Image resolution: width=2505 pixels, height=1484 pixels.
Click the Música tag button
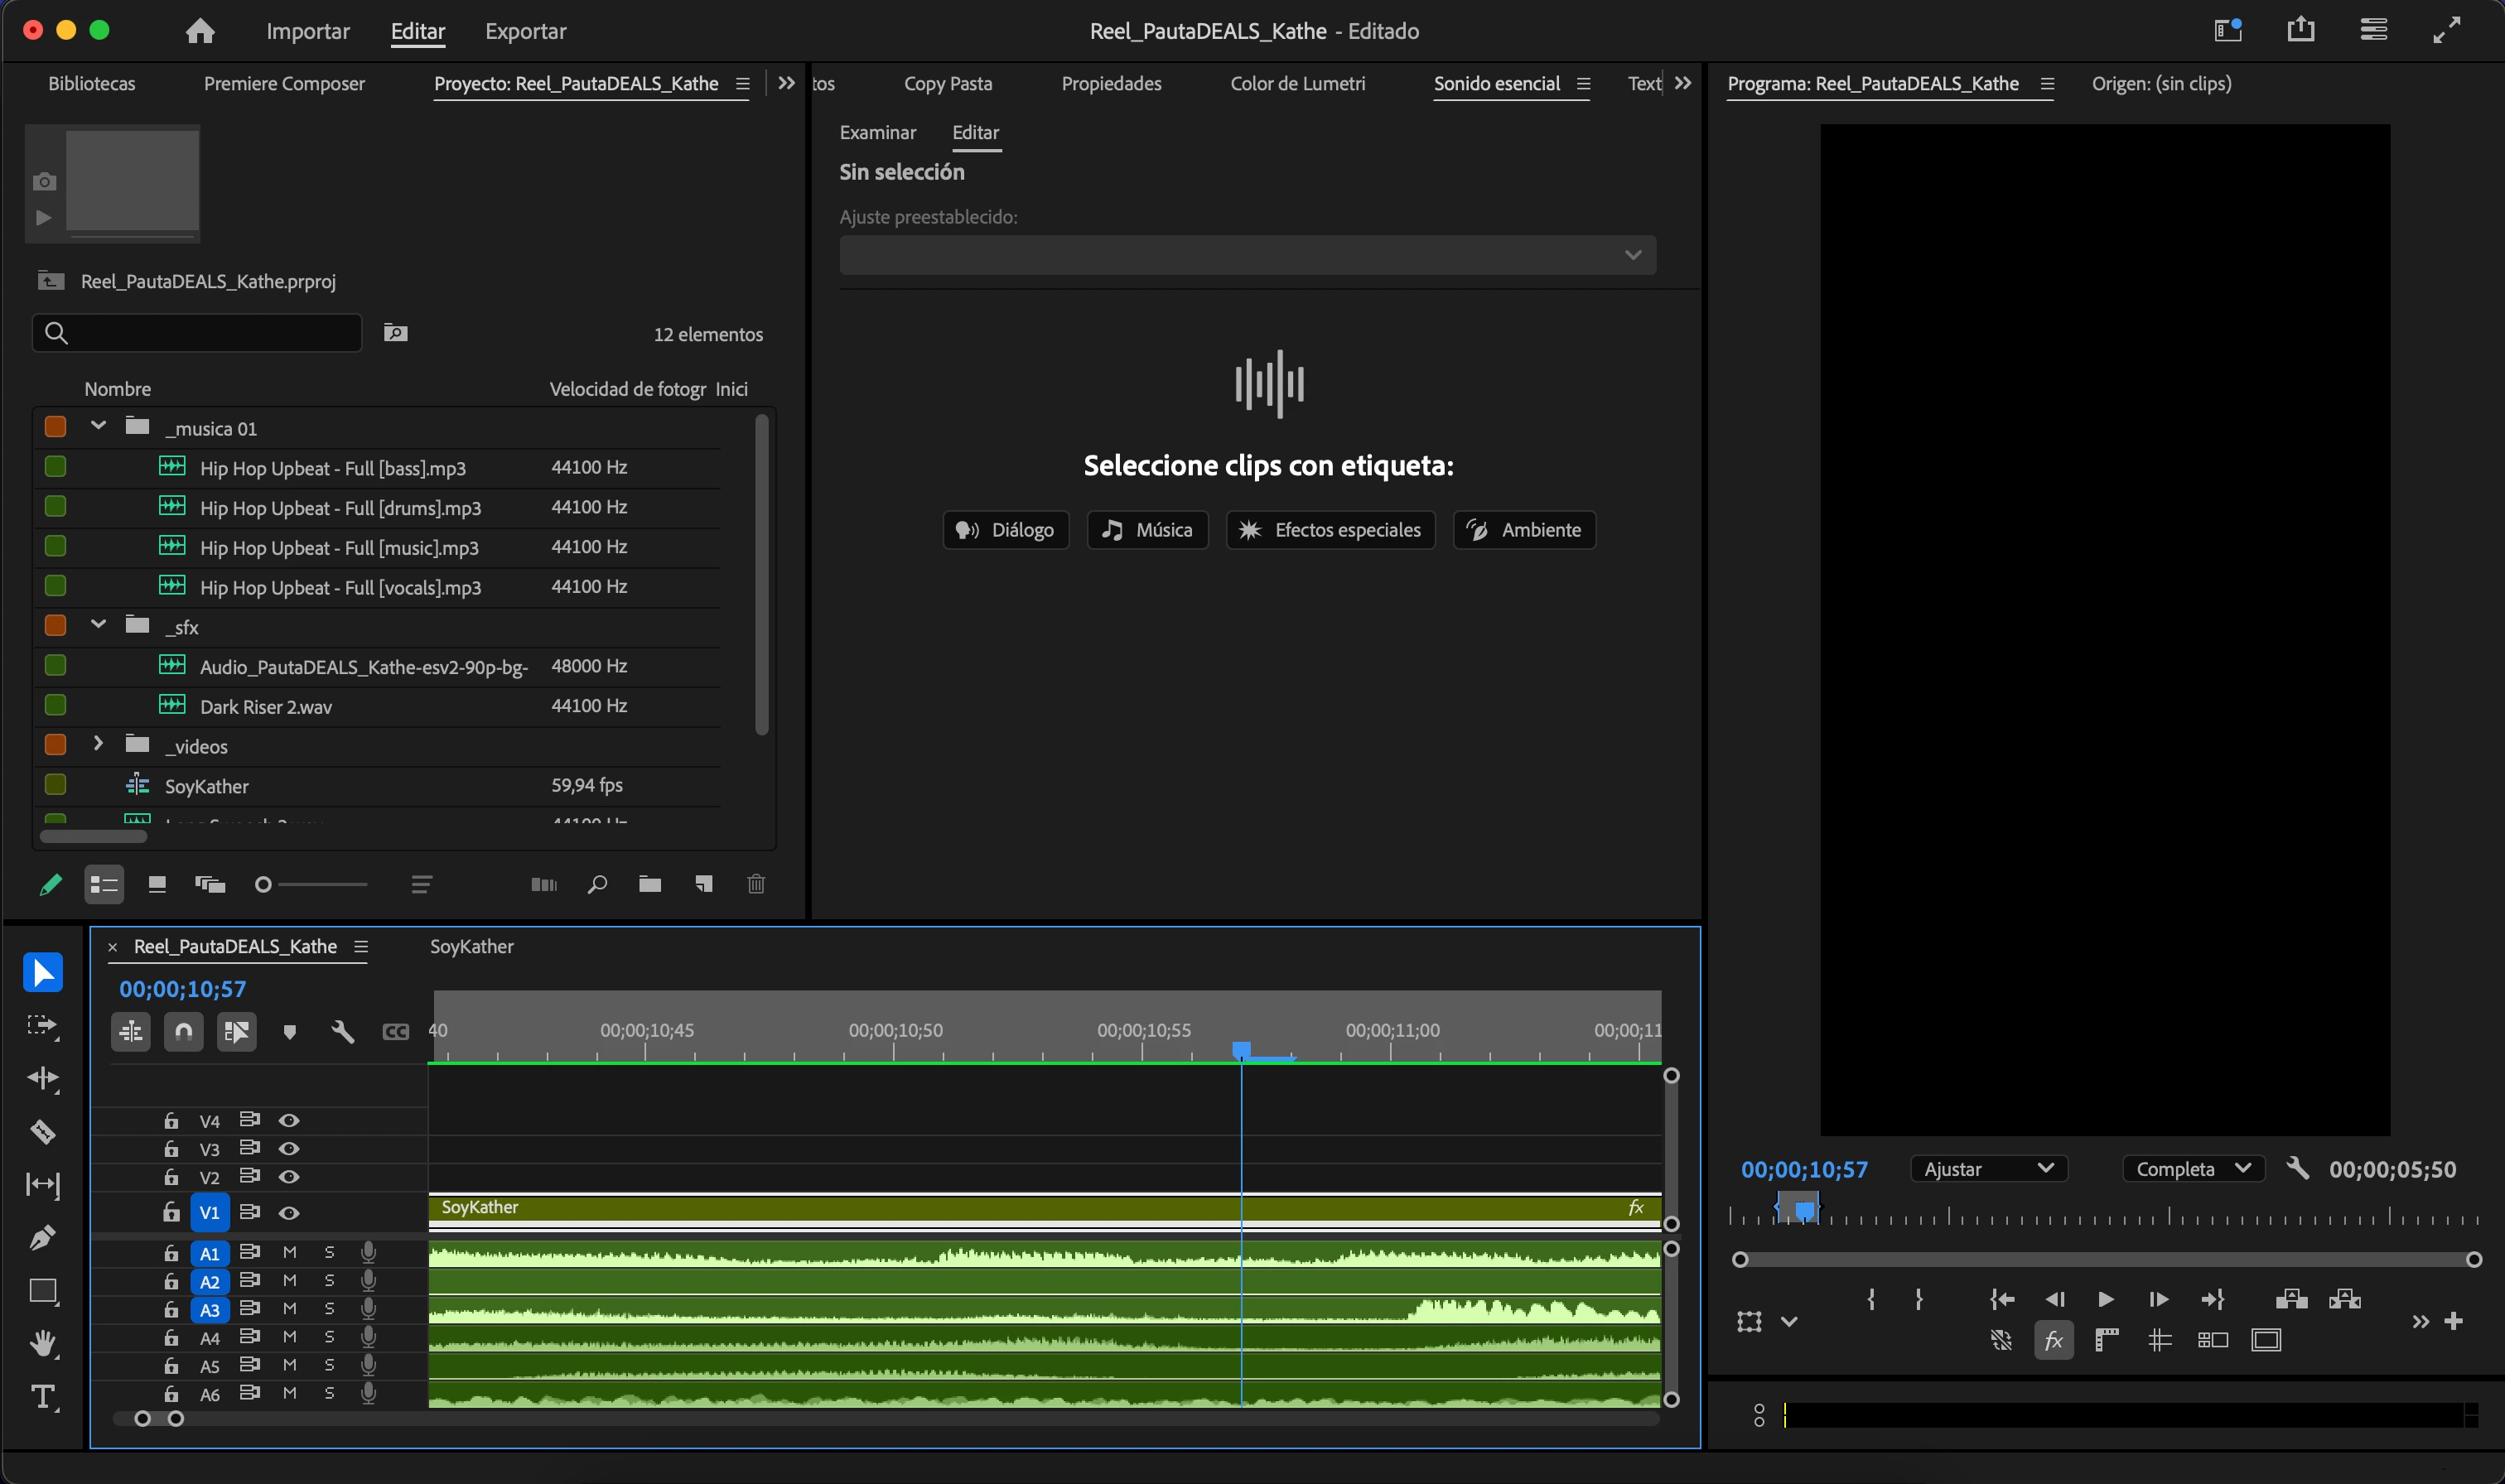[1147, 530]
